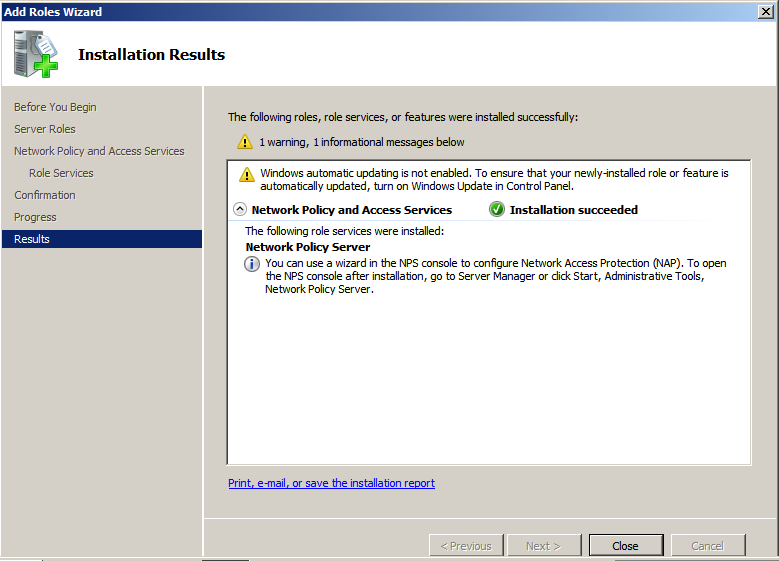
Task: Collapse the Network Policy and Access Services section
Action: tap(240, 209)
